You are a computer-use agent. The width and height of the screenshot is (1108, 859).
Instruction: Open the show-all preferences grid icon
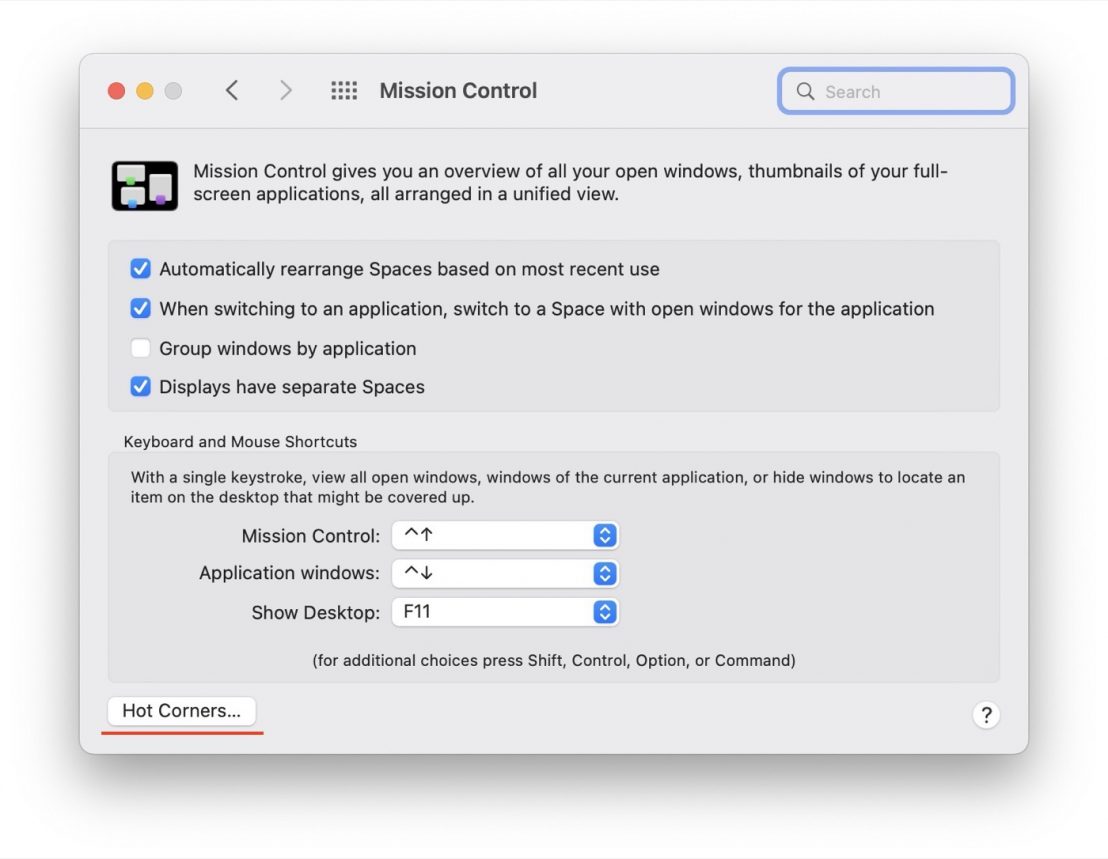coord(344,90)
